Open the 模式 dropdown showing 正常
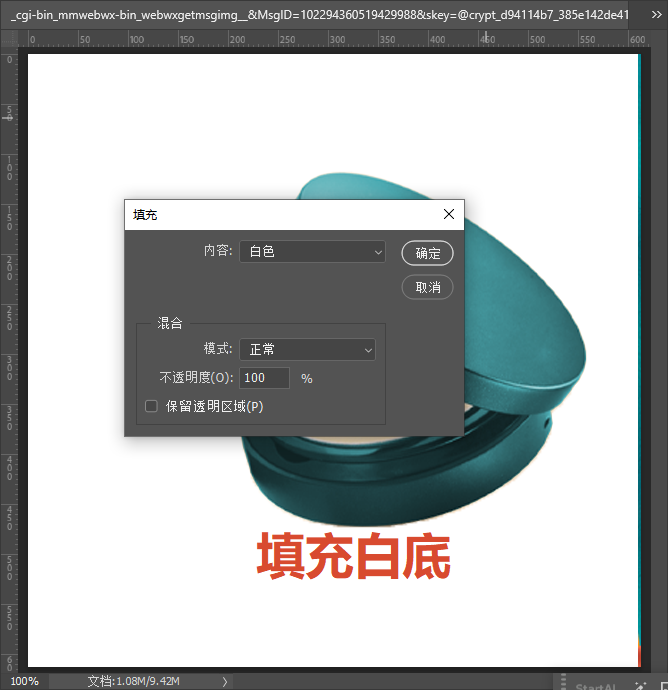The image size is (668, 690). click(307, 349)
